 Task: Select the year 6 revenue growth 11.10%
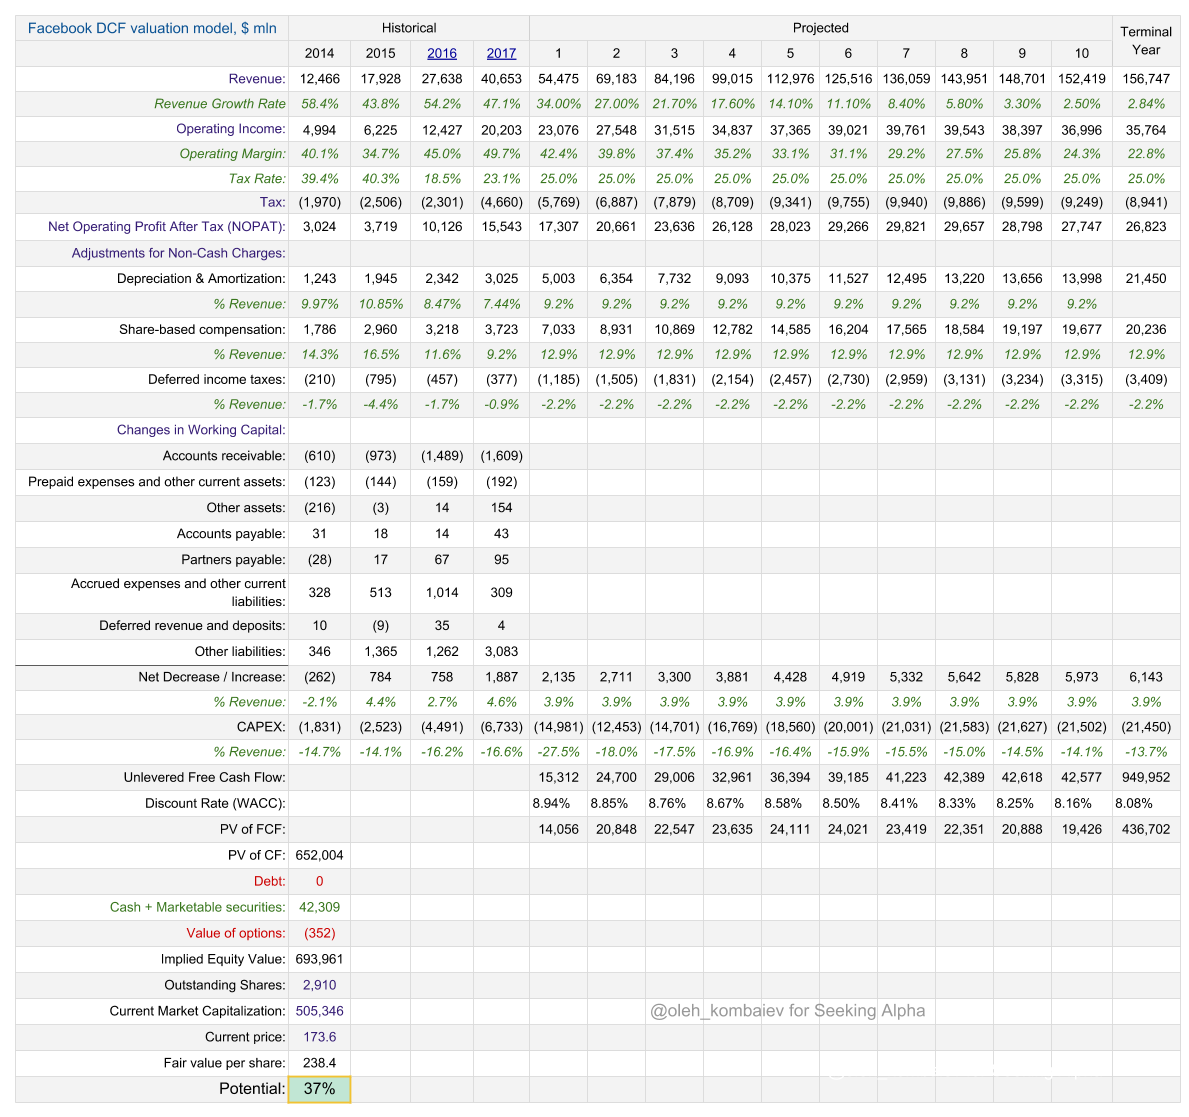[x=848, y=104]
